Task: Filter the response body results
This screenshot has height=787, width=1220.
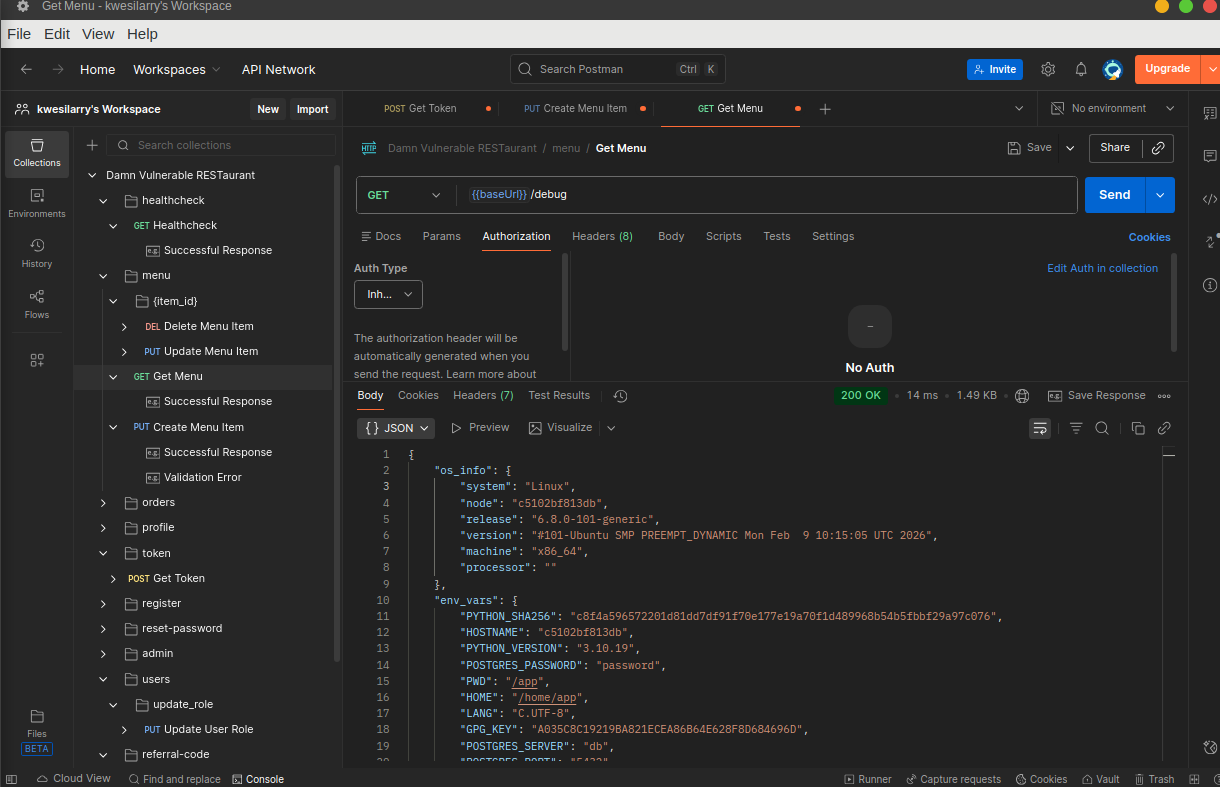Action: (1076, 428)
